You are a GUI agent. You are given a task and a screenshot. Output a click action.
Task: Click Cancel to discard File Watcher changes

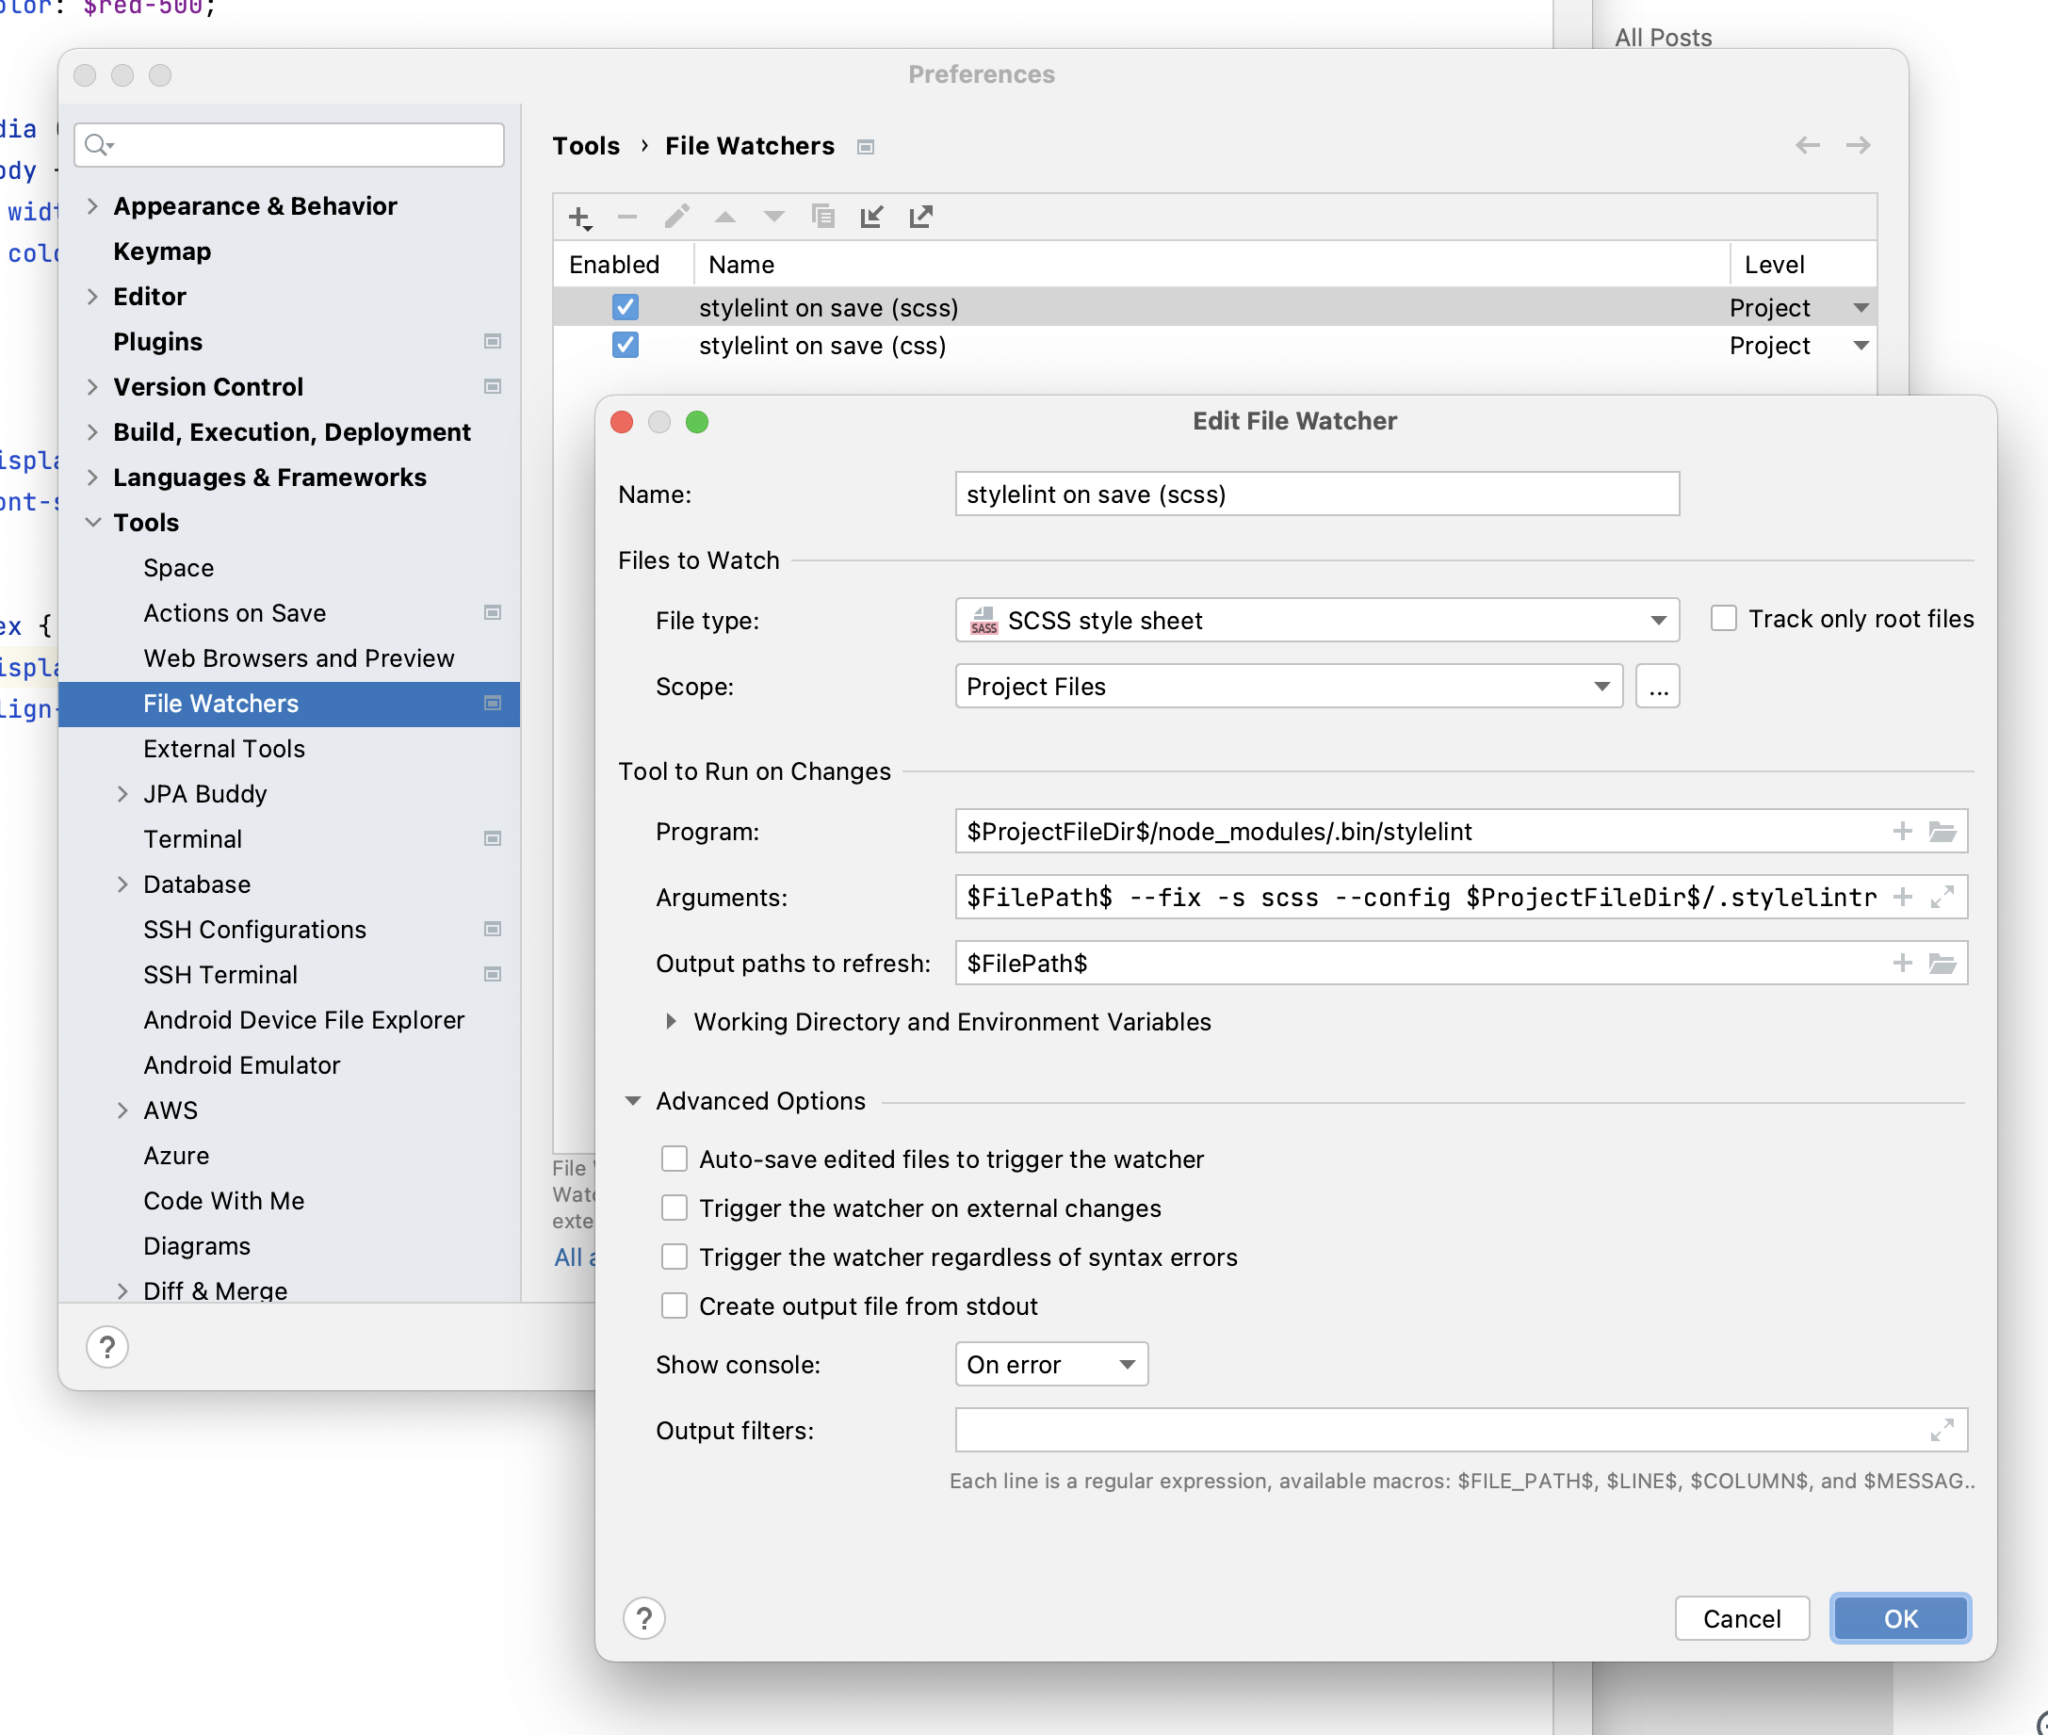point(1742,1616)
